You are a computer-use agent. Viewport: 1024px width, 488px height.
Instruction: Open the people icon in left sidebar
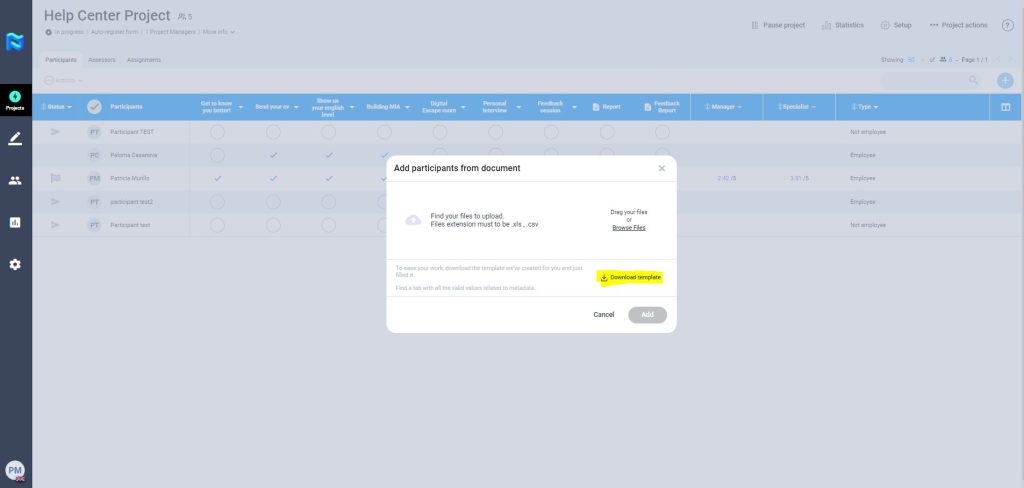(x=15, y=181)
